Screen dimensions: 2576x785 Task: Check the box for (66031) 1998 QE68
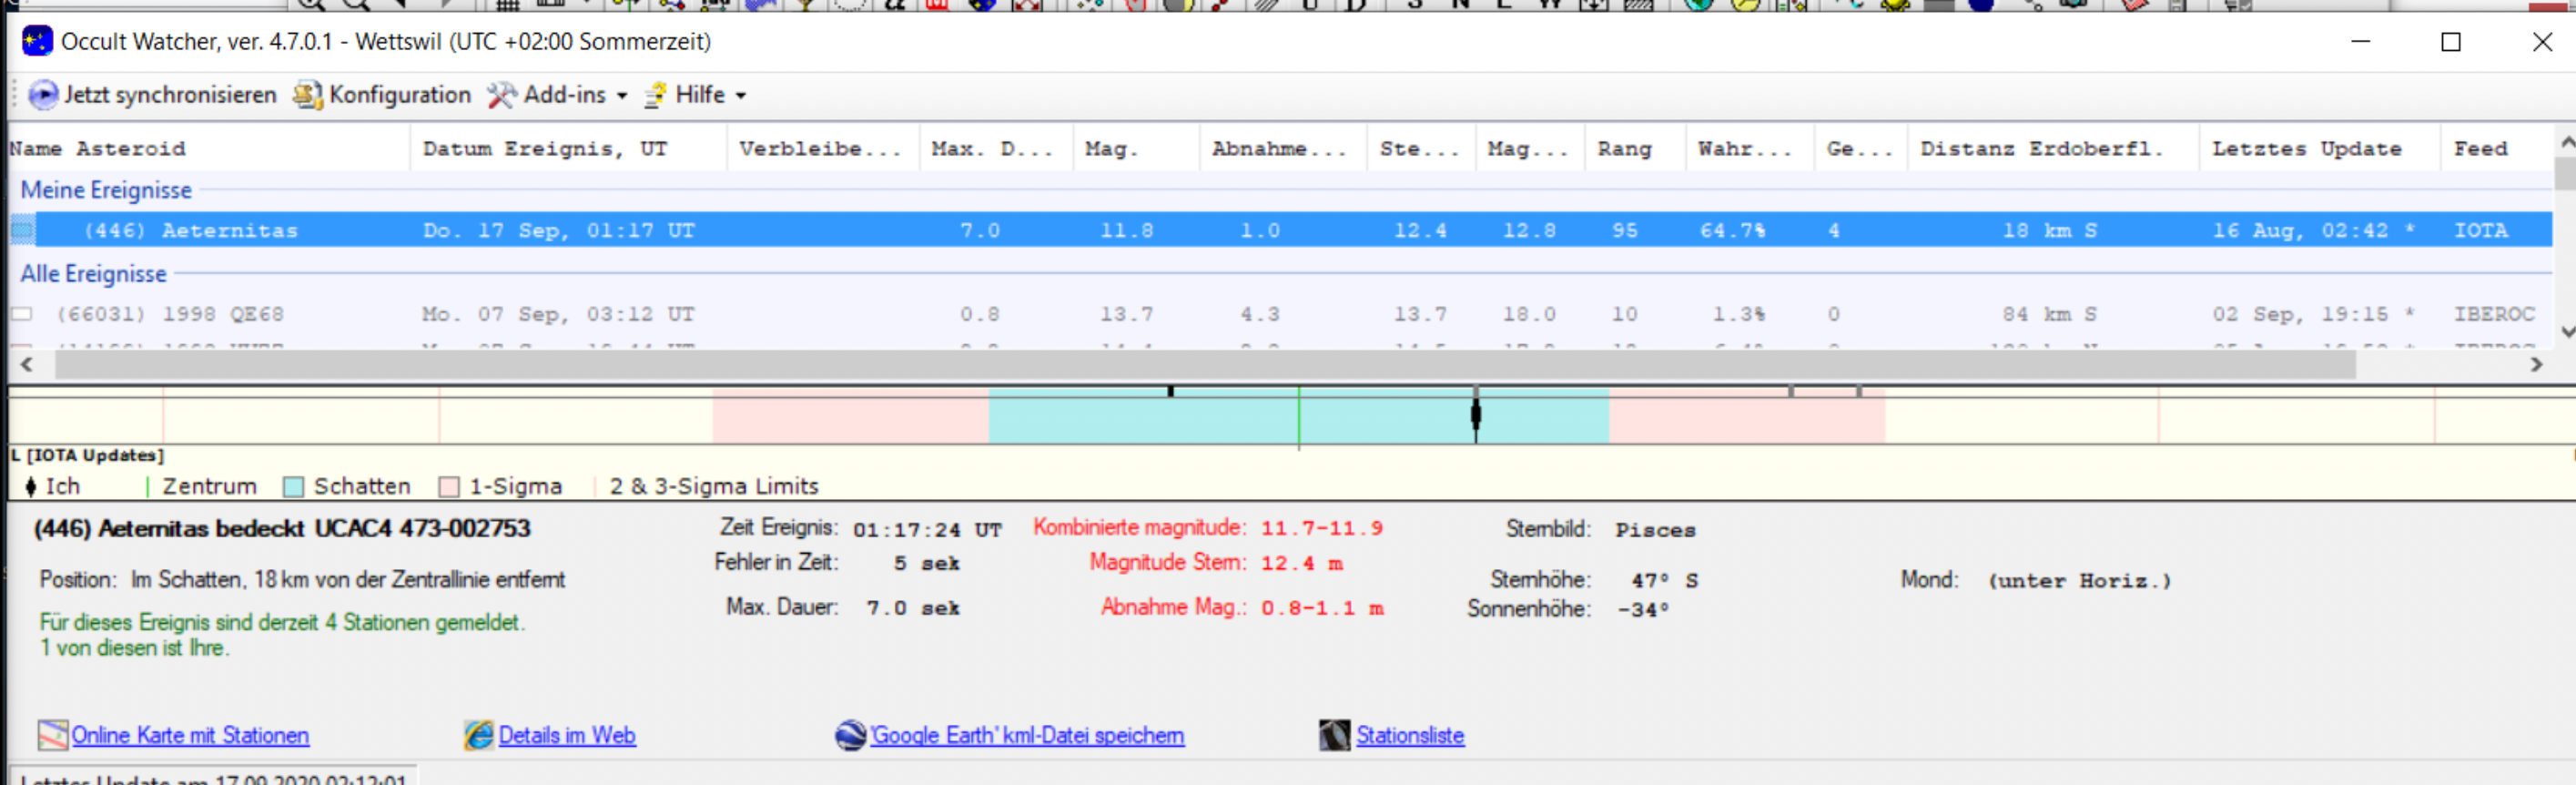click(x=22, y=314)
